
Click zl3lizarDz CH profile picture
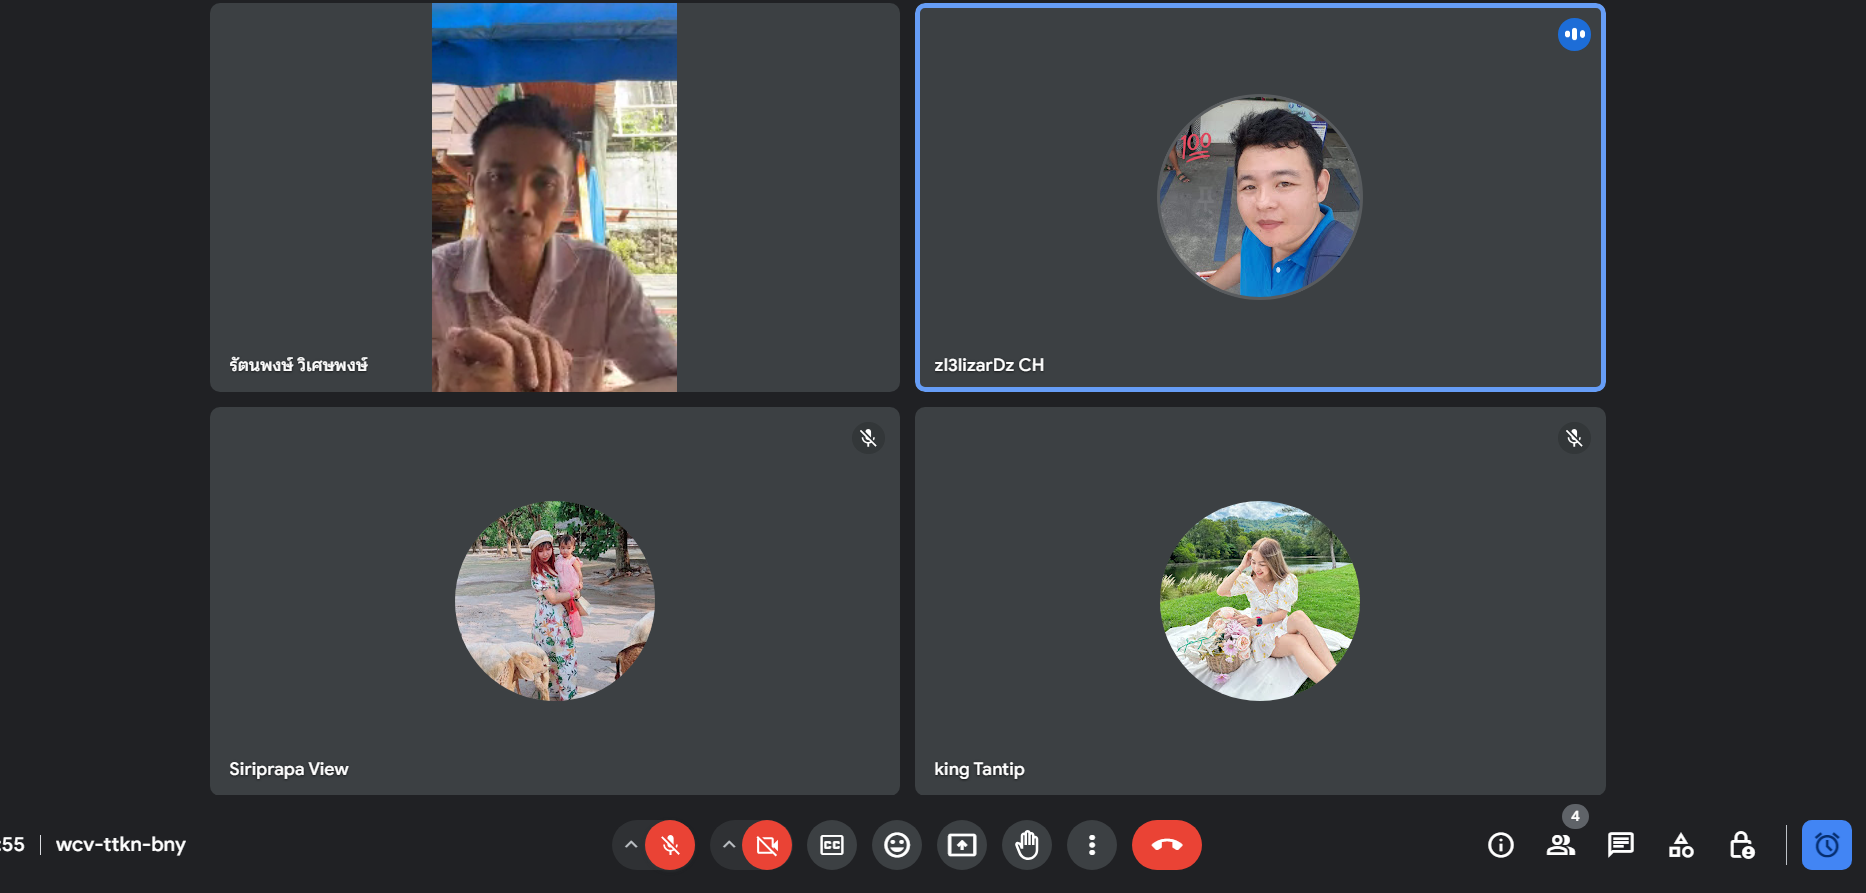1260,197
